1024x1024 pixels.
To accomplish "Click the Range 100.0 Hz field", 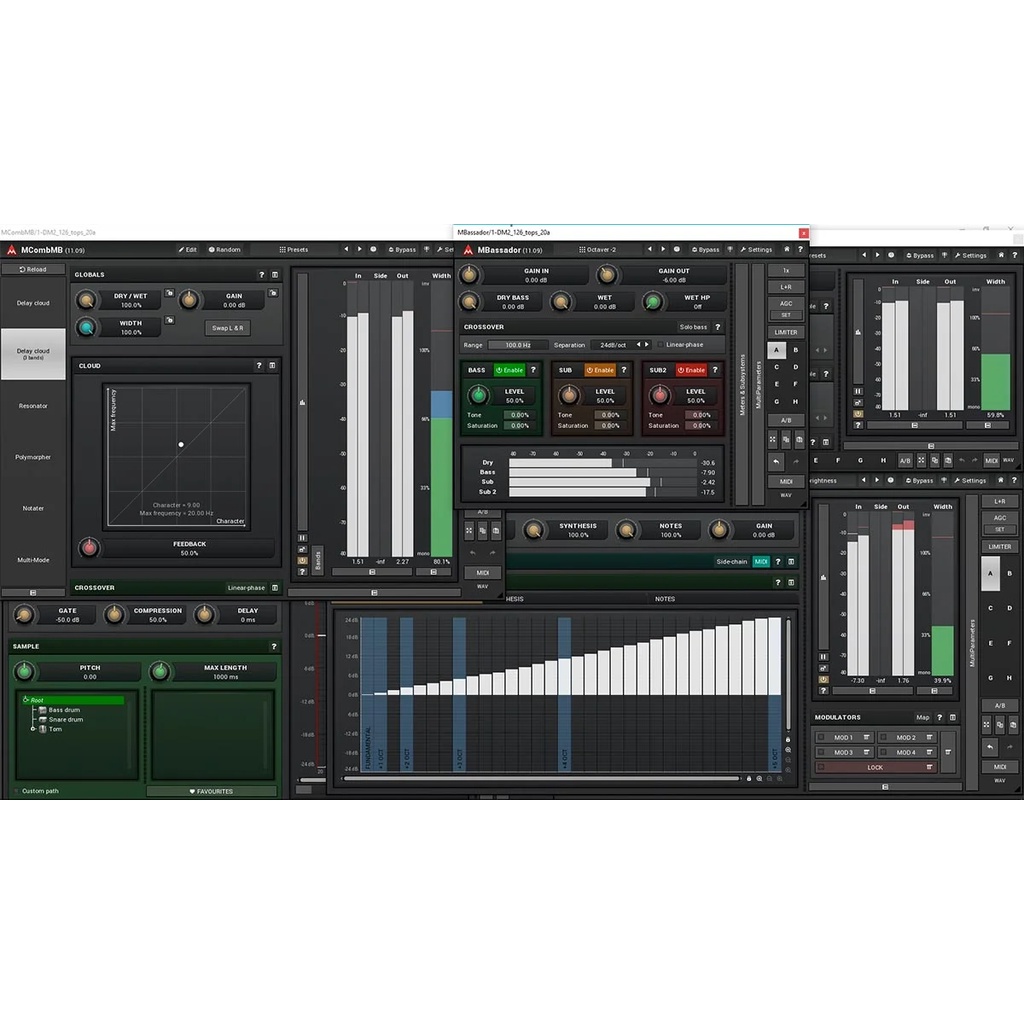I will (518, 345).
